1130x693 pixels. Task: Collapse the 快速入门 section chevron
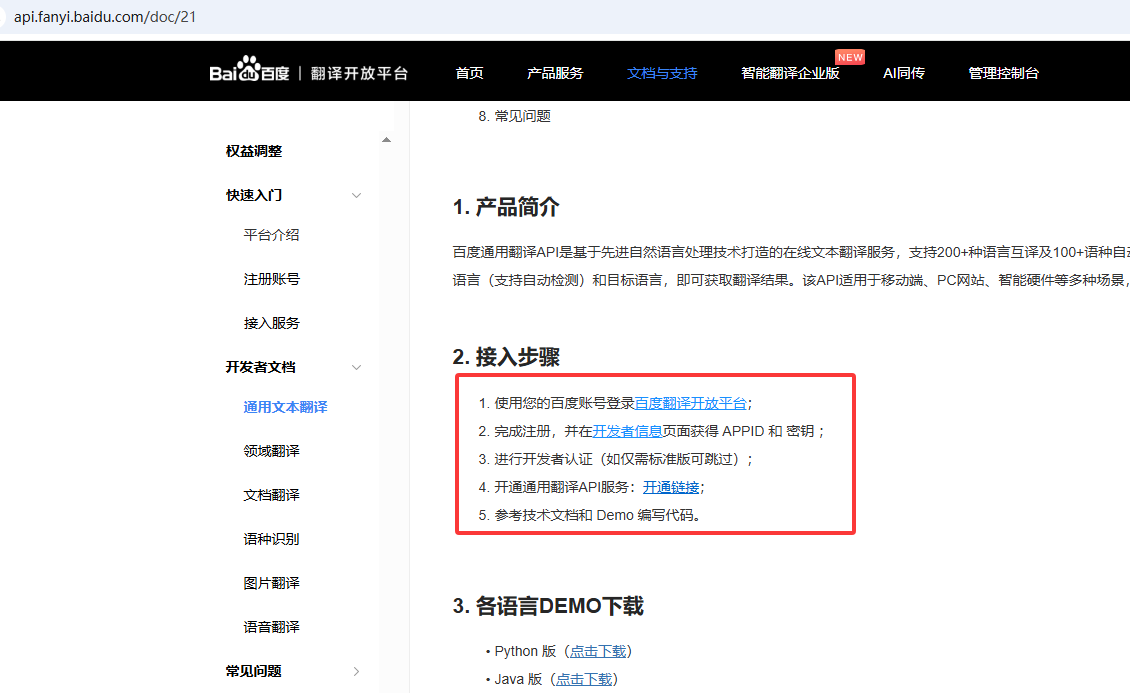point(356,196)
